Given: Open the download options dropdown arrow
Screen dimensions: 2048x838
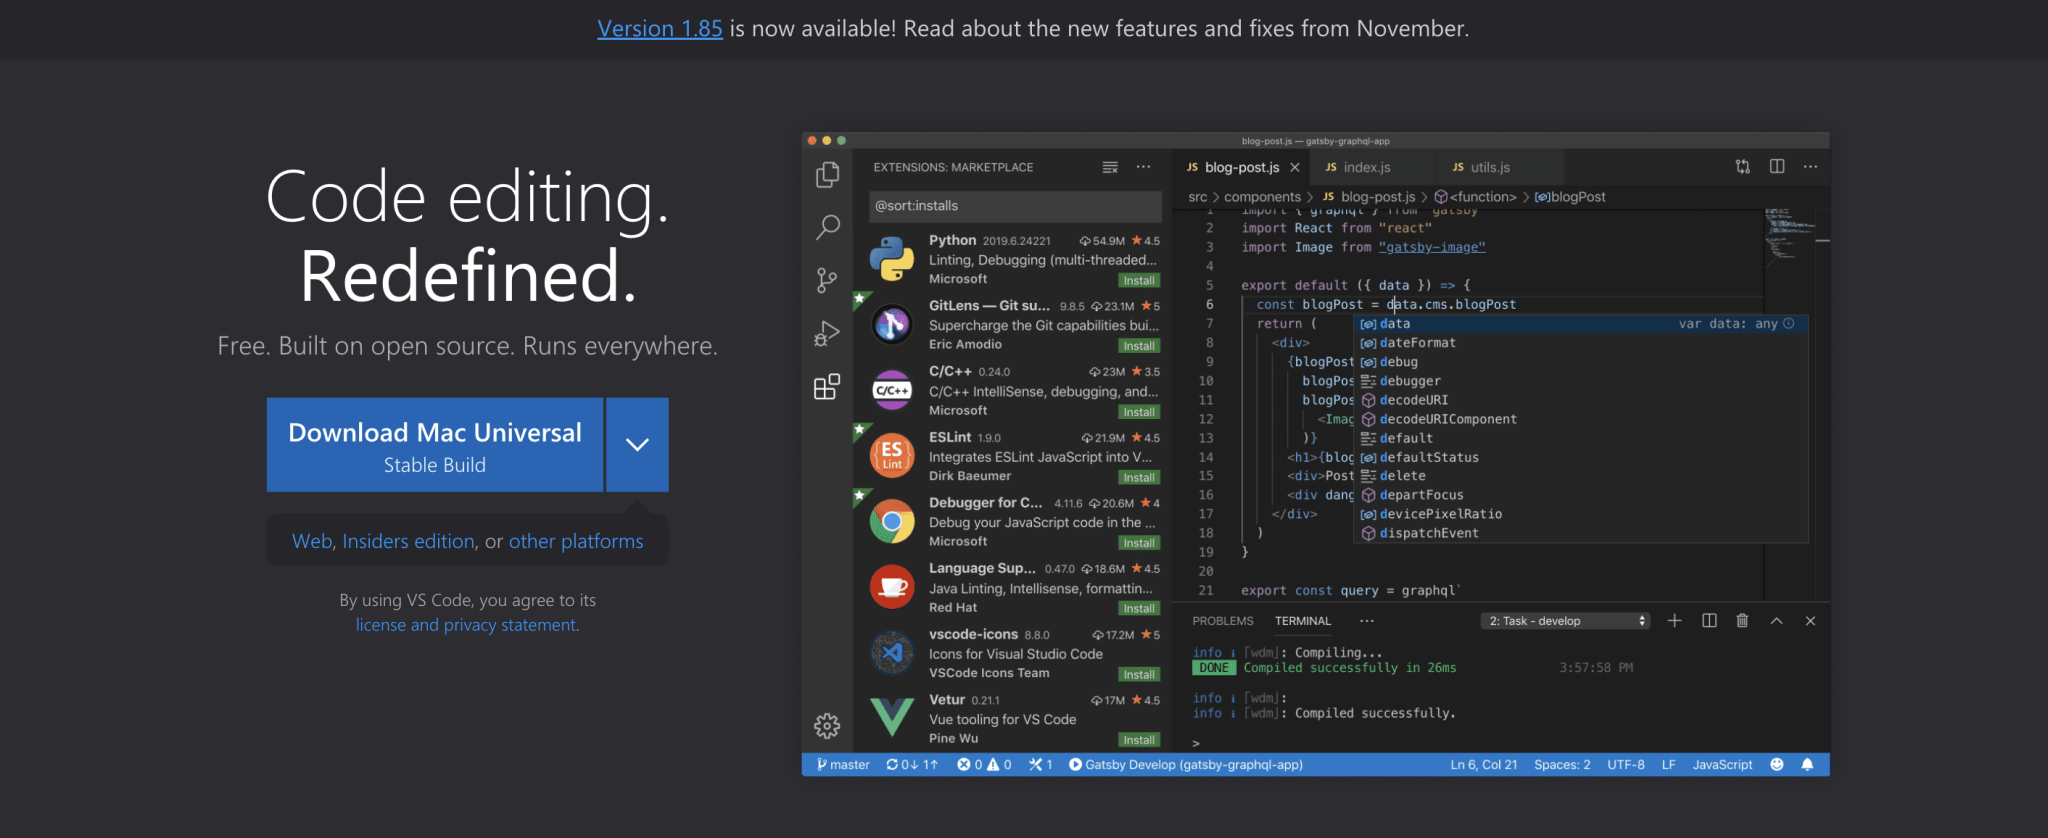Looking at the screenshot, I should tap(637, 445).
